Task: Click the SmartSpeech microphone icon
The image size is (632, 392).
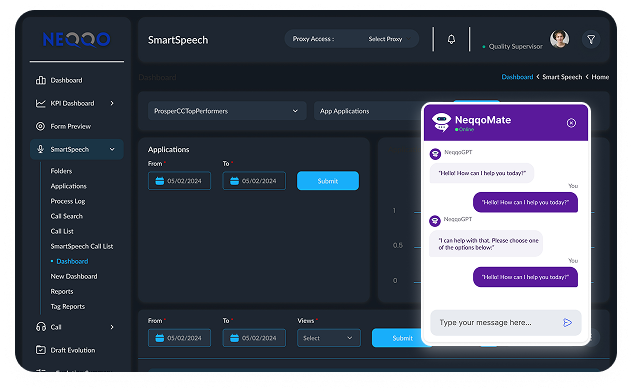Action: tap(40, 149)
